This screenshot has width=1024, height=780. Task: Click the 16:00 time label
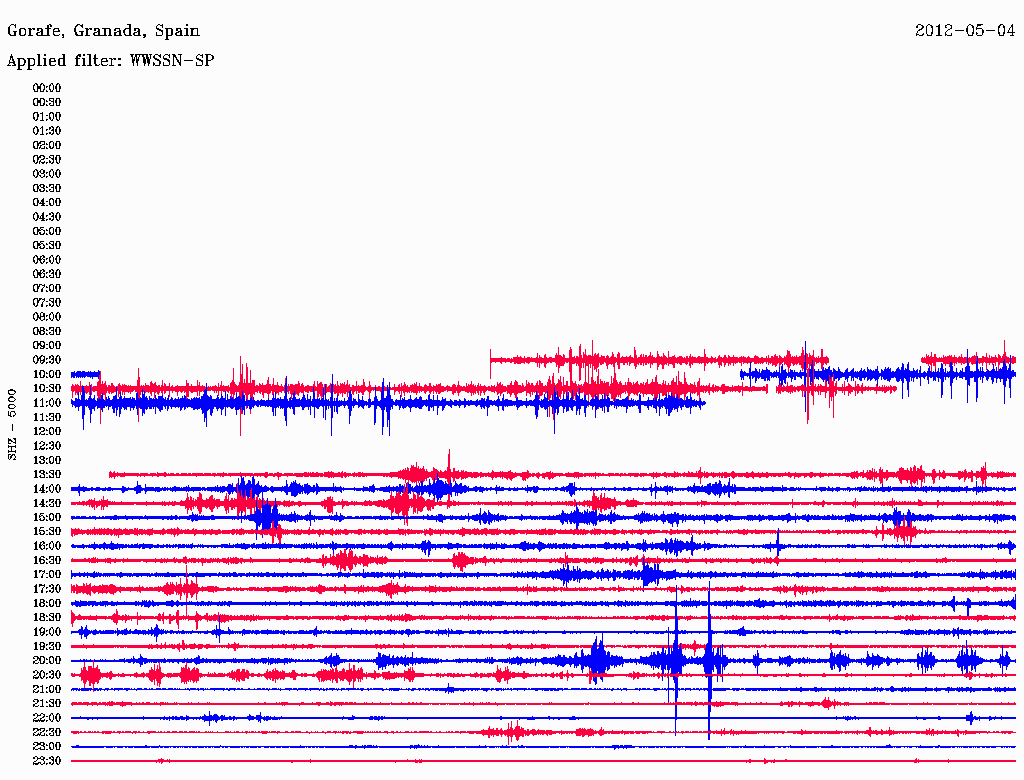[x=47, y=546]
